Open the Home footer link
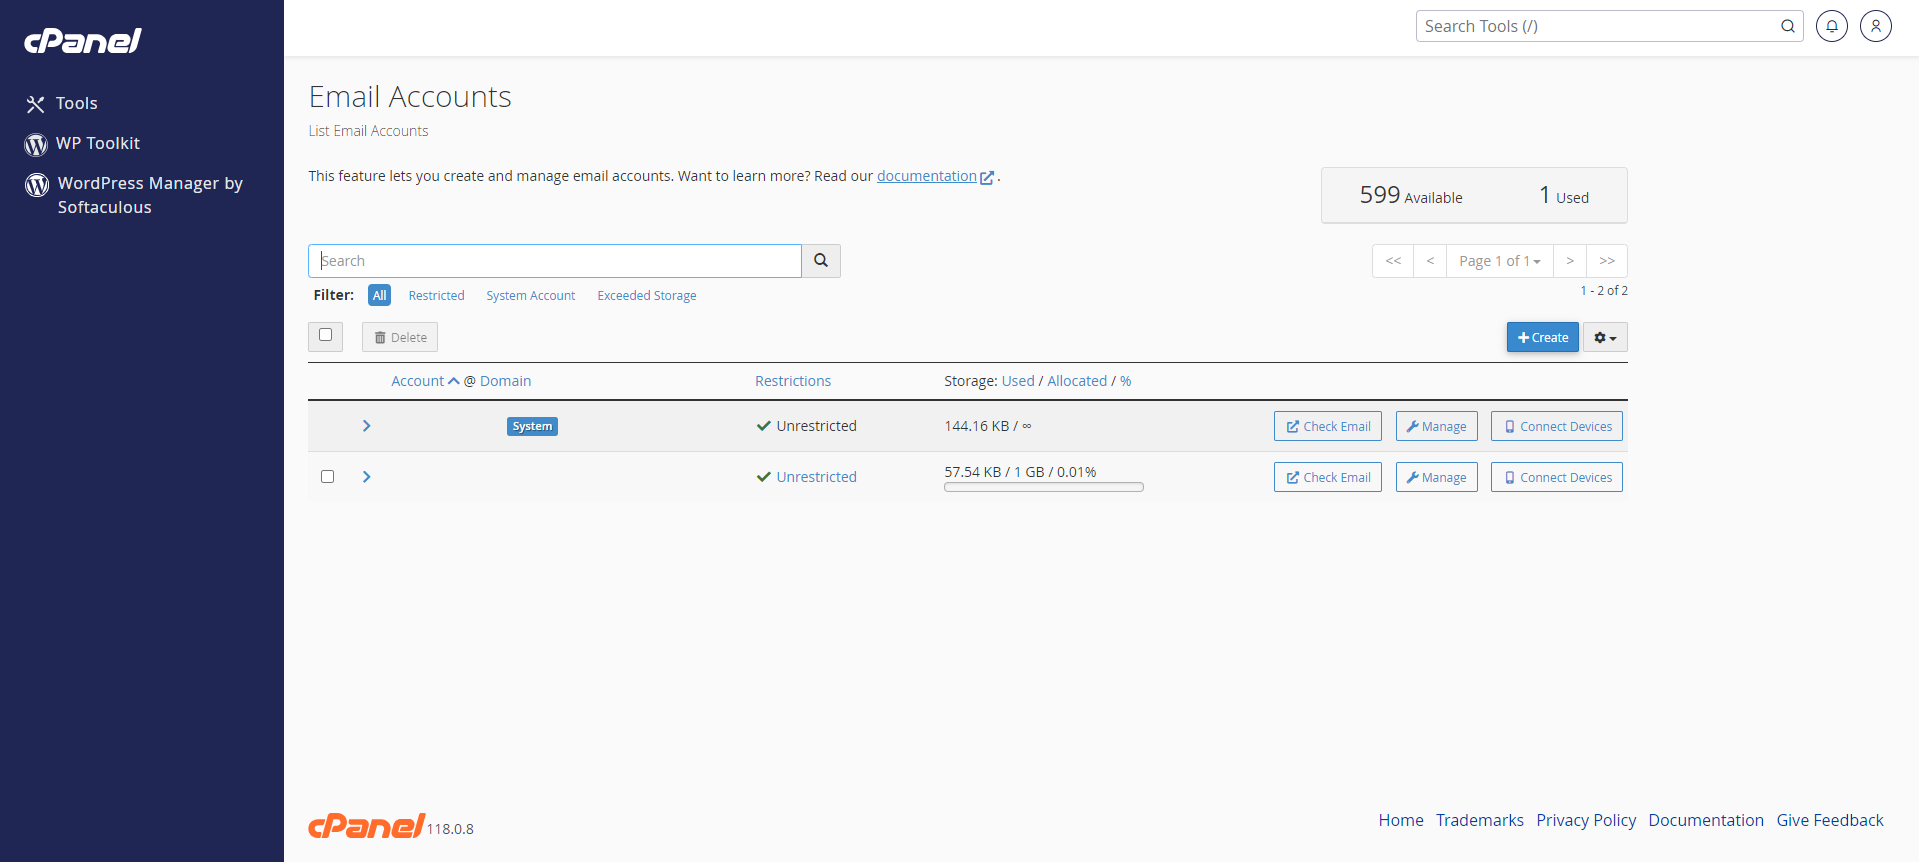 point(1401,820)
